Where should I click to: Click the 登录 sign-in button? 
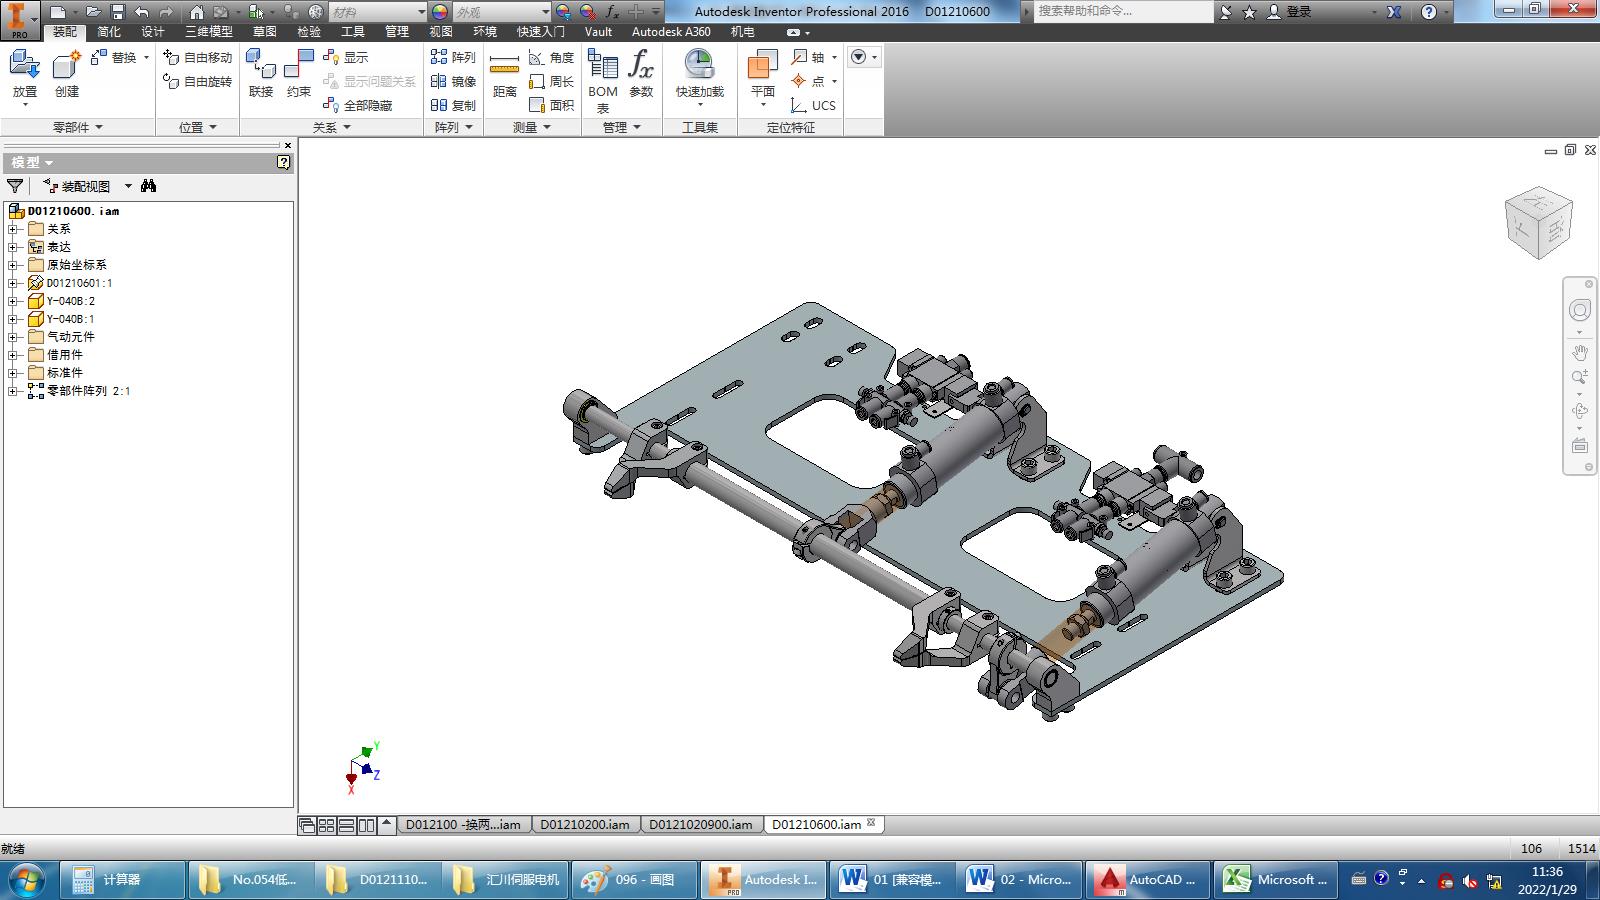(x=1289, y=12)
